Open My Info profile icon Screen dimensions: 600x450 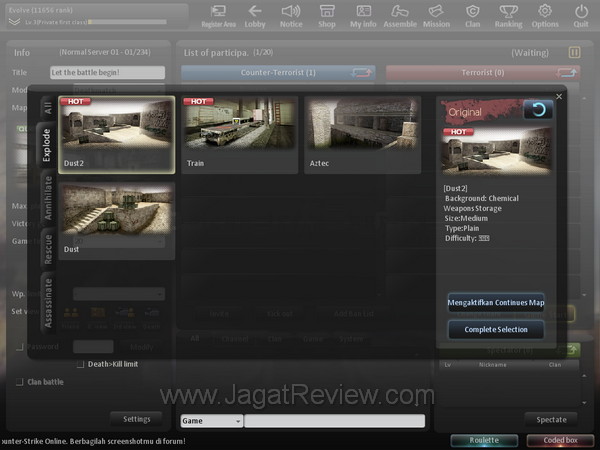coord(363,16)
